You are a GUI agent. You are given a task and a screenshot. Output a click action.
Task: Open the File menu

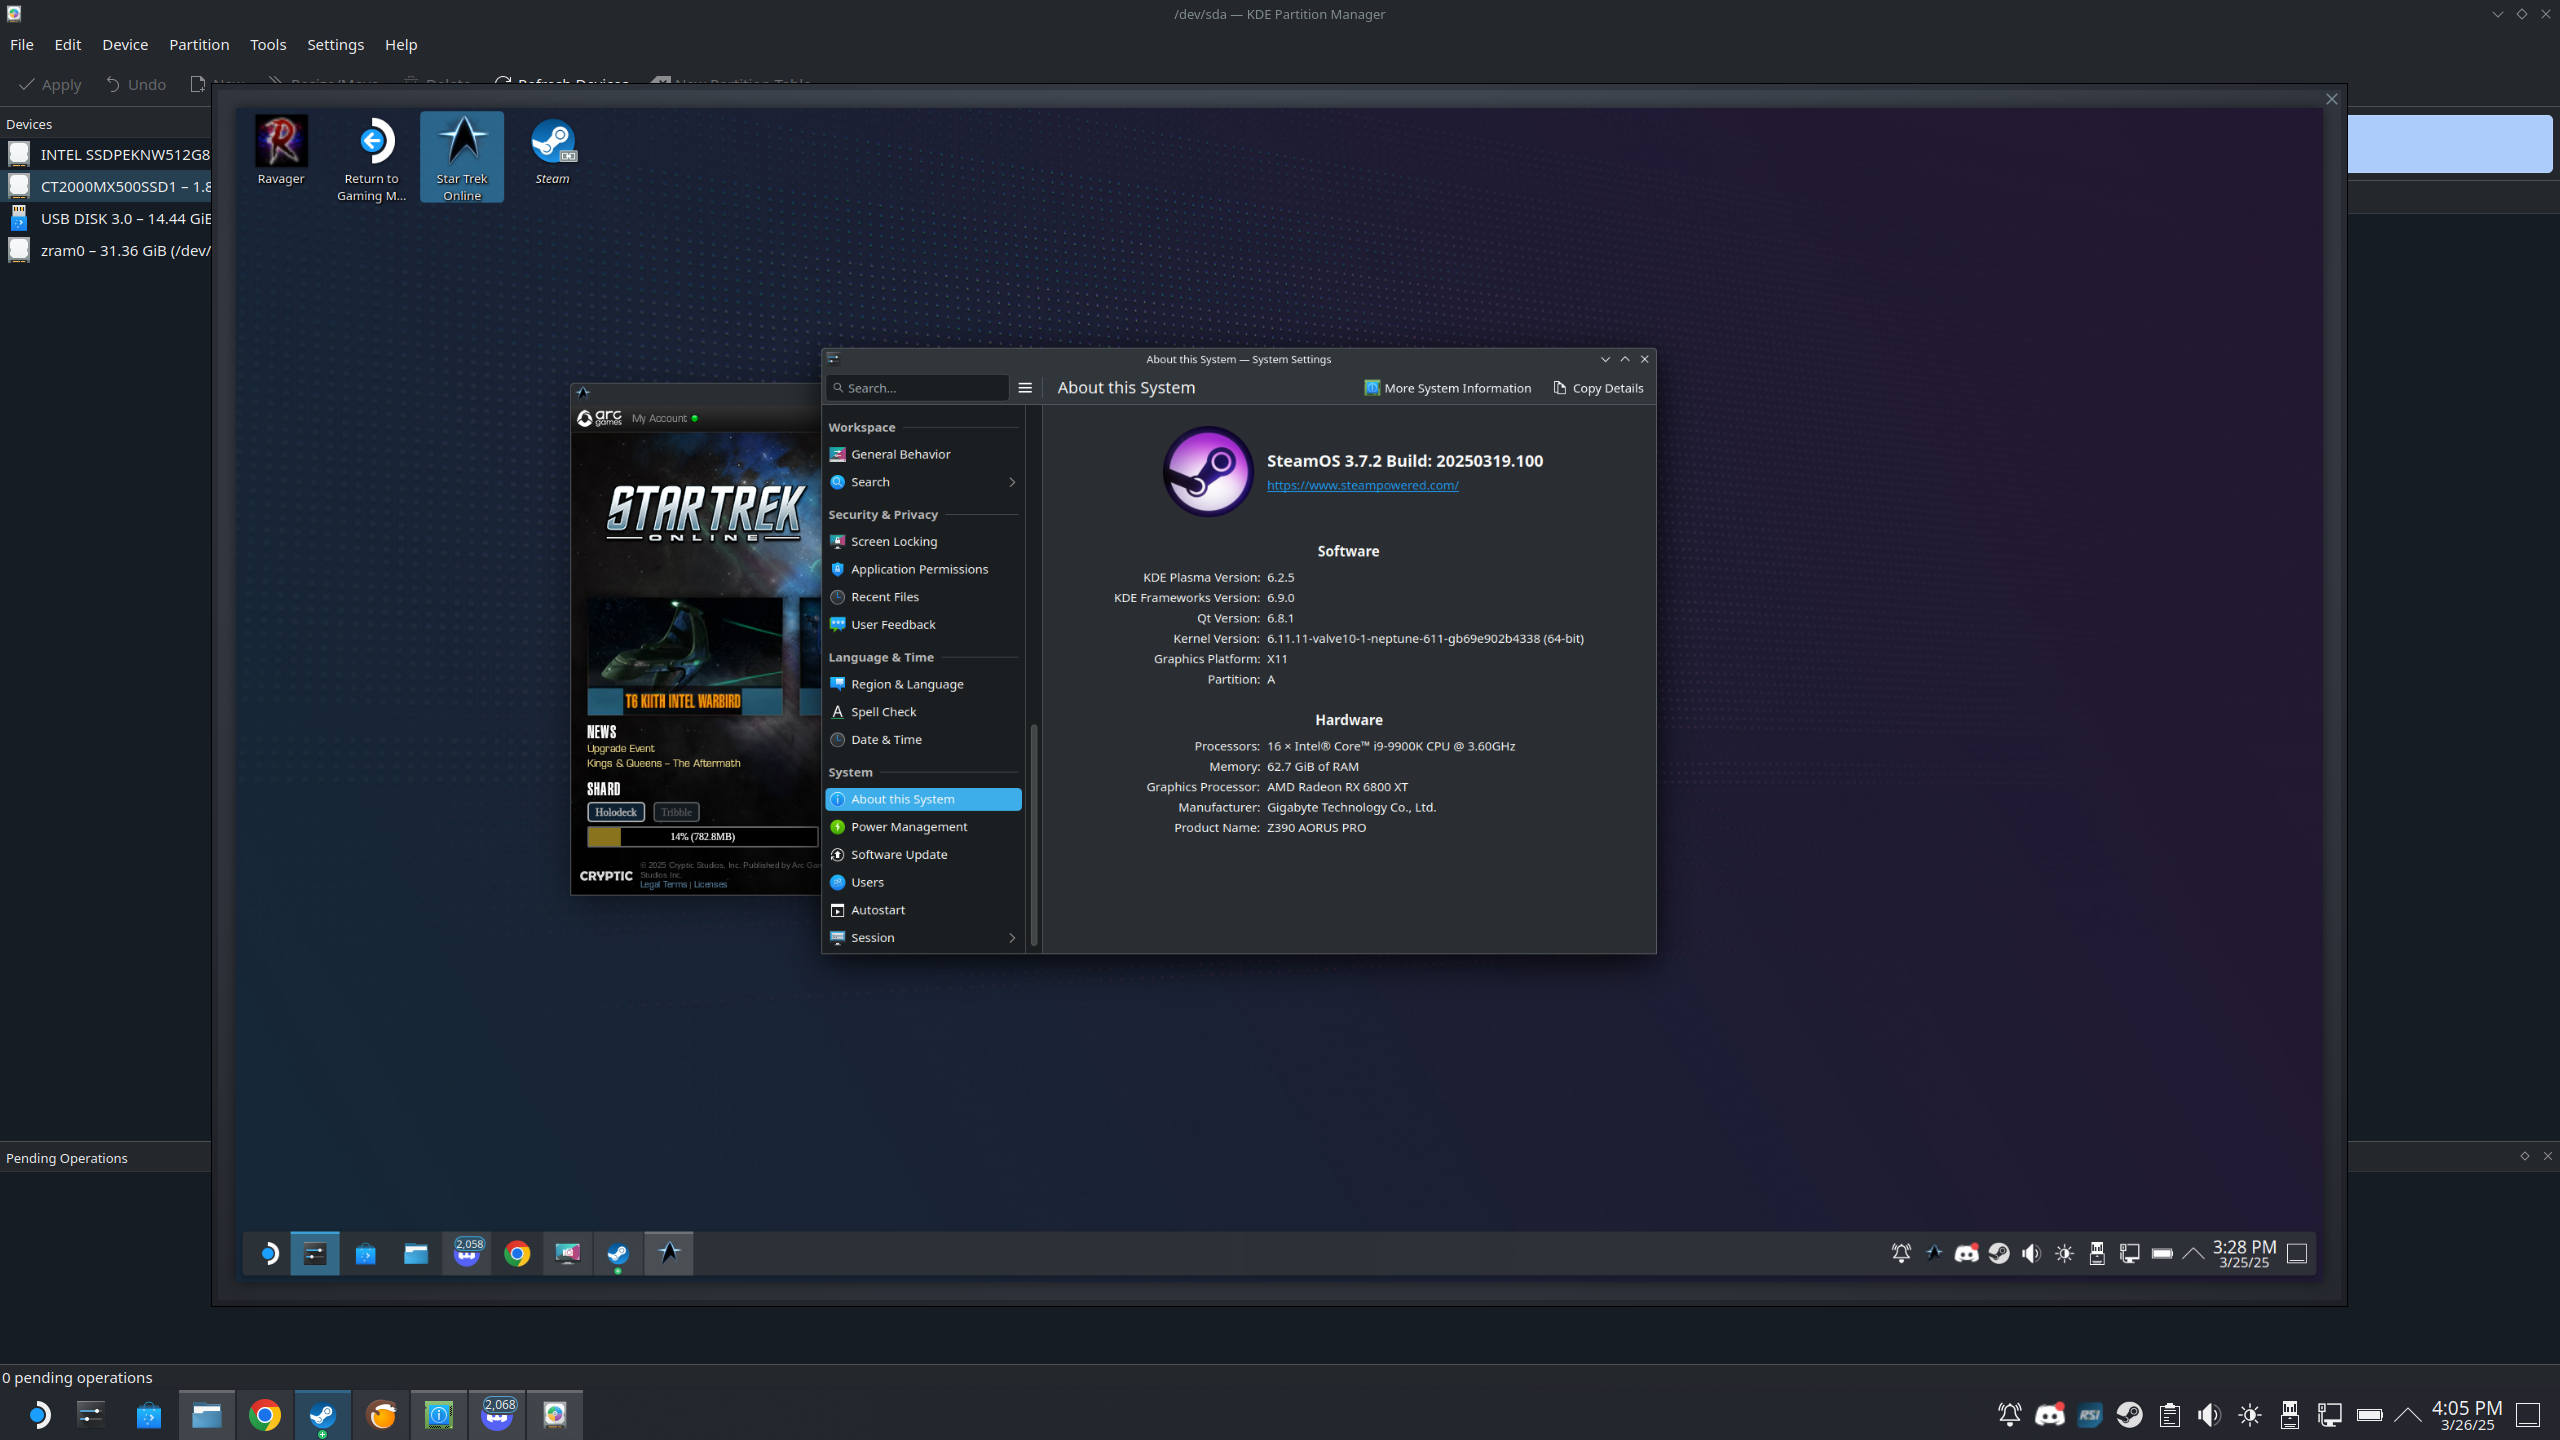22,45
